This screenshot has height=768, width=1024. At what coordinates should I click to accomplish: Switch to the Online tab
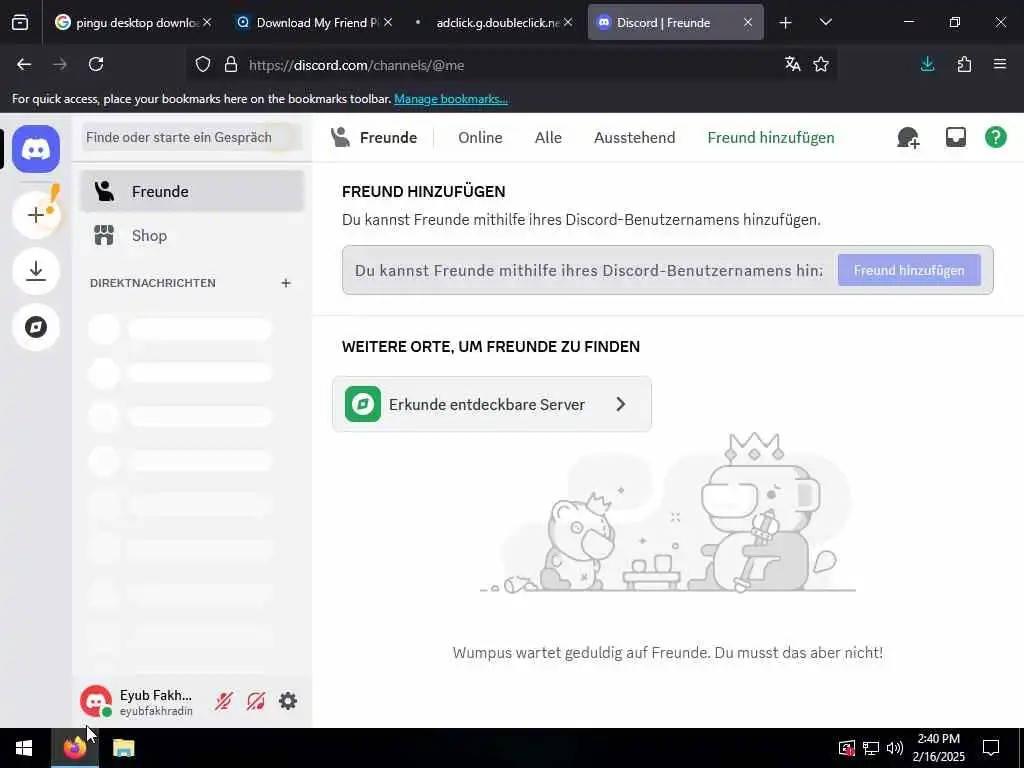point(480,137)
